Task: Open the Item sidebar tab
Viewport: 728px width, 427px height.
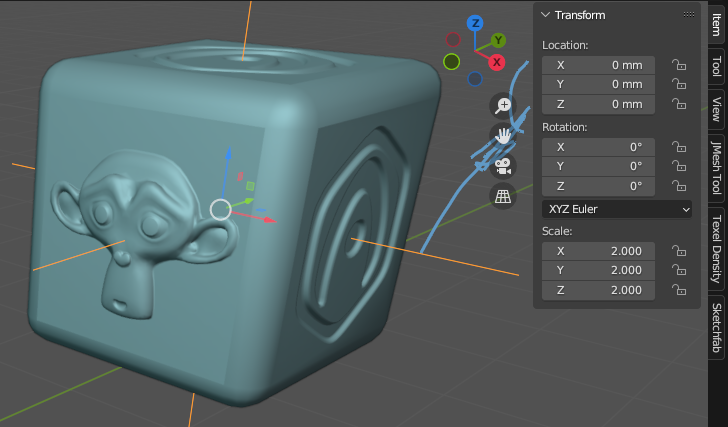Action: (x=716, y=23)
